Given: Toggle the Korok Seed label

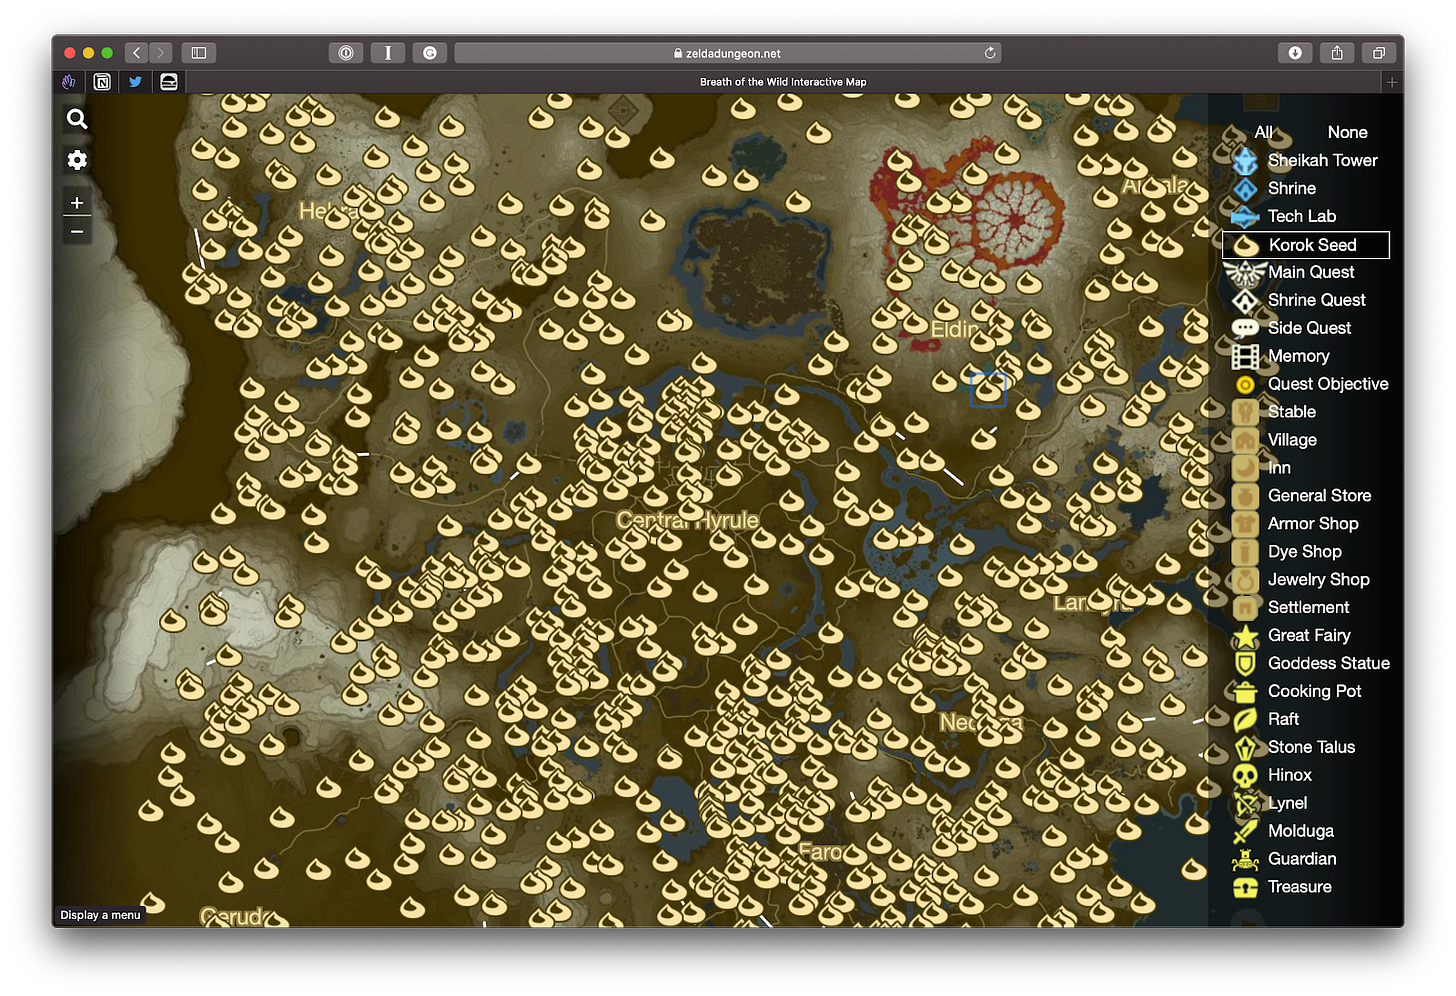Looking at the screenshot, I should [1312, 245].
